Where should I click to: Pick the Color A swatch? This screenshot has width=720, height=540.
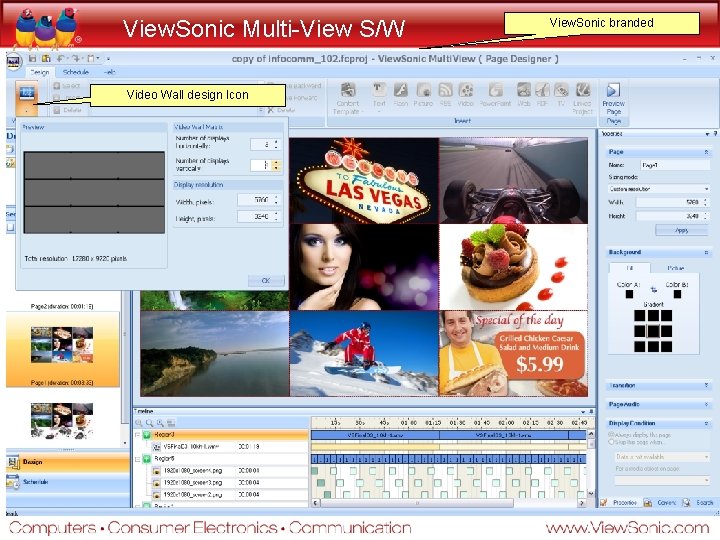coord(629,294)
